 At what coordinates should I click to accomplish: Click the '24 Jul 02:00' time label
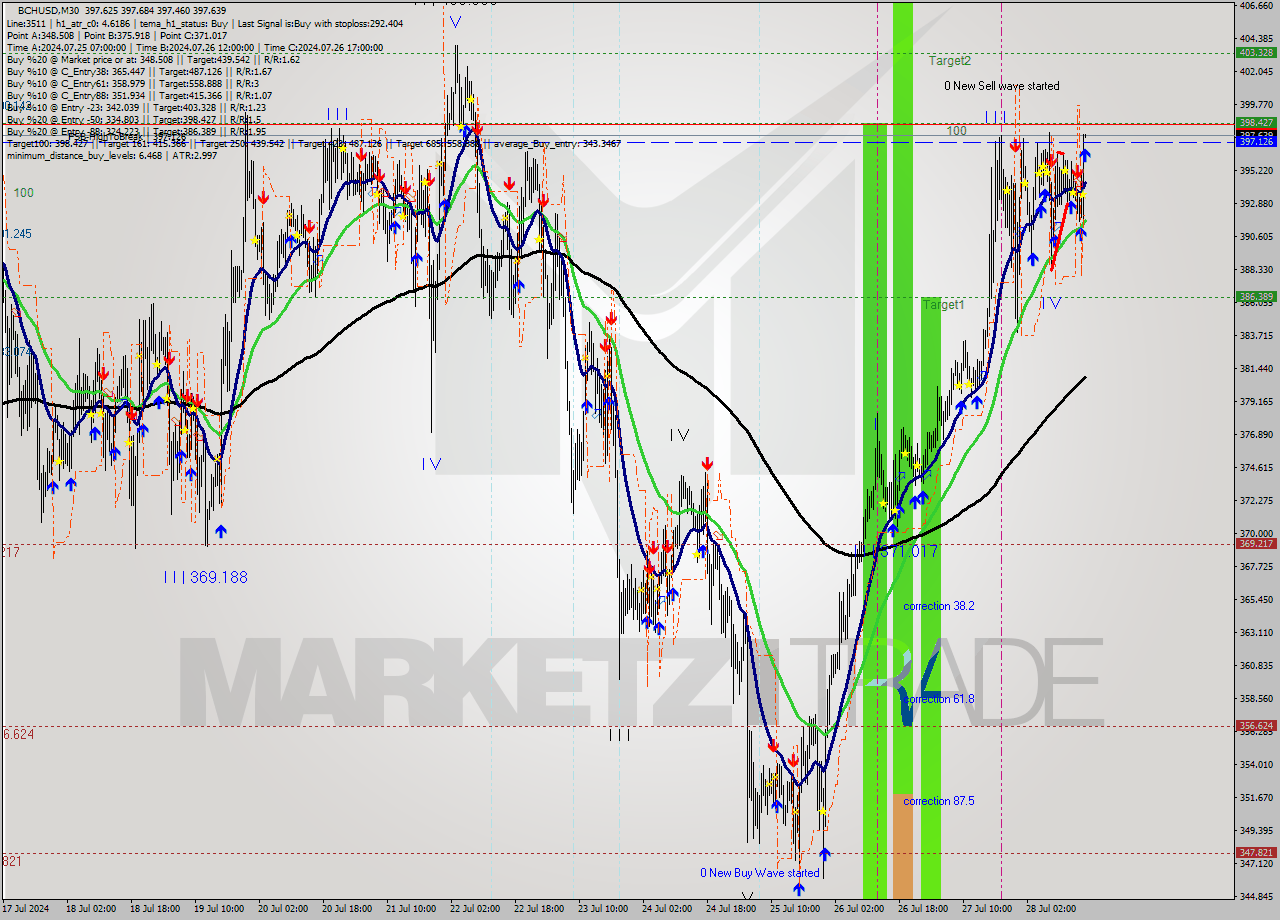[x=667, y=909]
